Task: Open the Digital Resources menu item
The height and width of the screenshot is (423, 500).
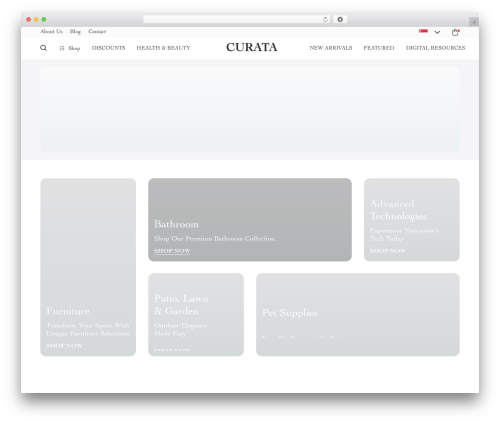Action: pos(435,48)
